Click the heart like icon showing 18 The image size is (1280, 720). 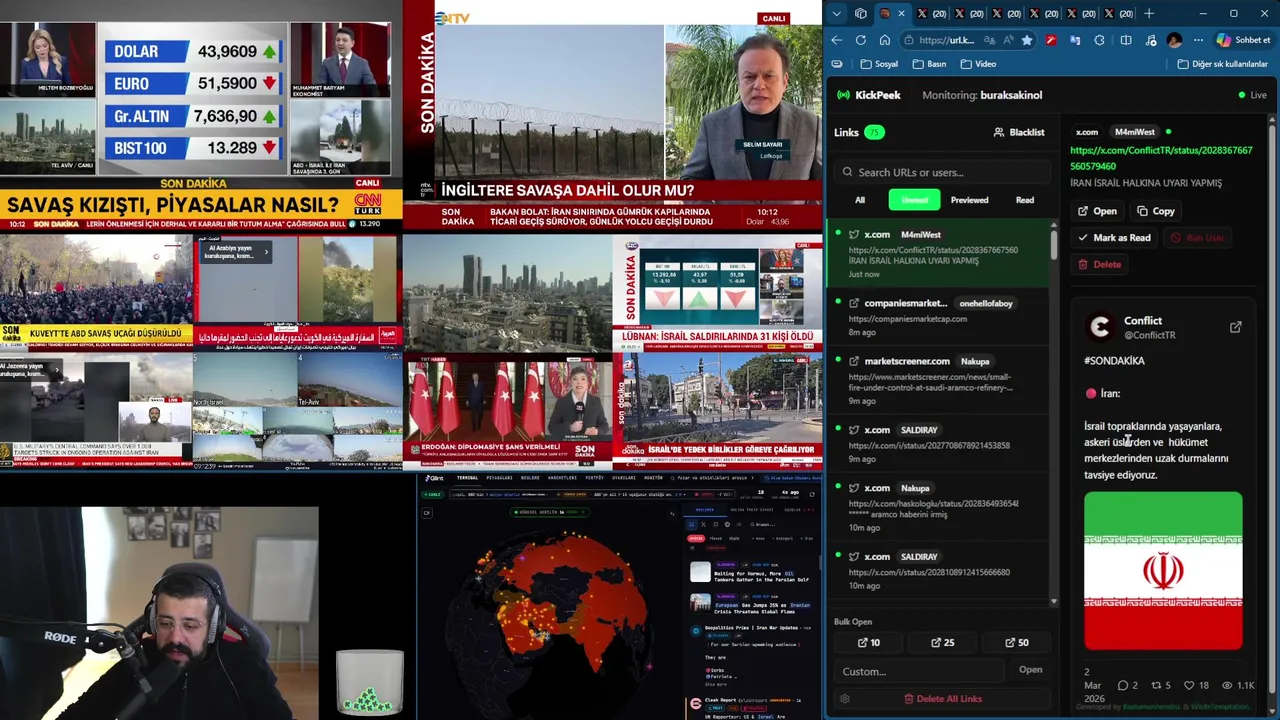pos(1189,685)
